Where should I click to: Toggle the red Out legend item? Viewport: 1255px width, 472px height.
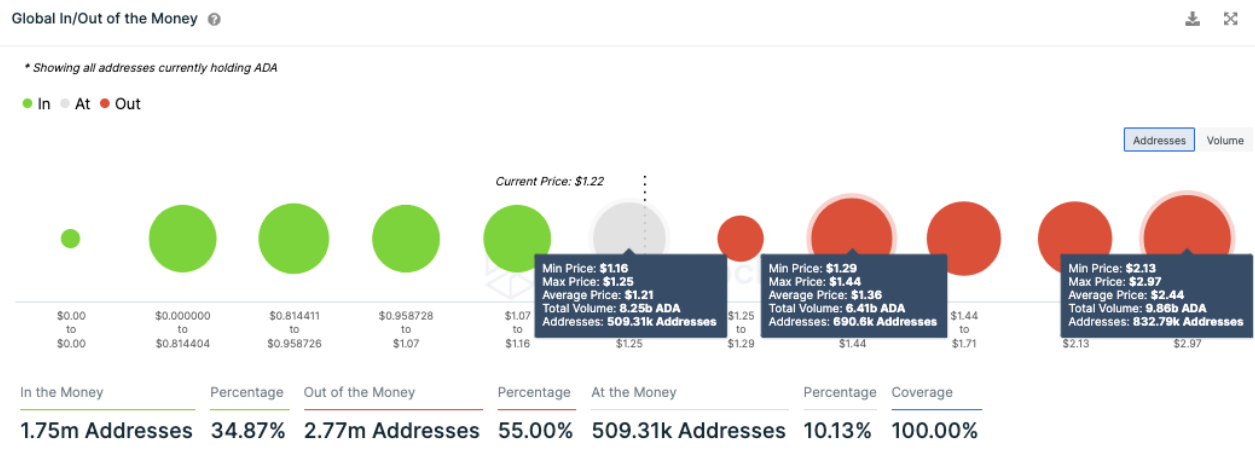point(120,104)
